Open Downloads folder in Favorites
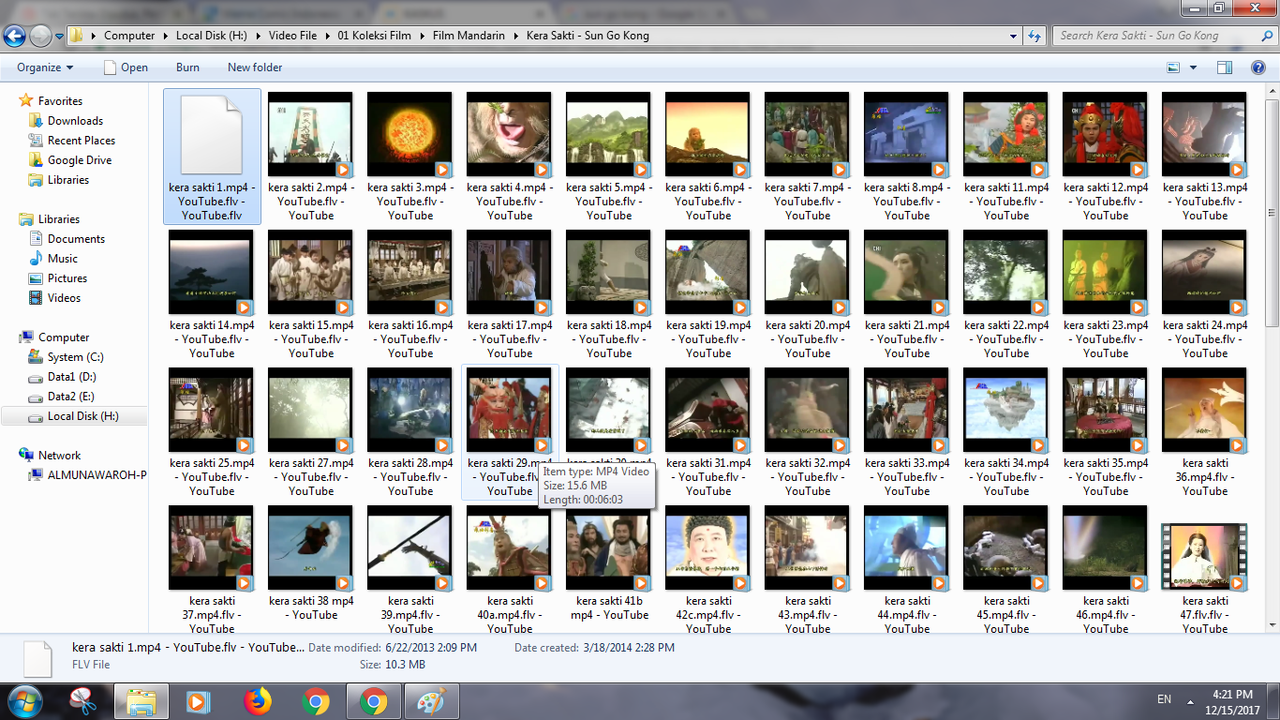 tap(75, 121)
